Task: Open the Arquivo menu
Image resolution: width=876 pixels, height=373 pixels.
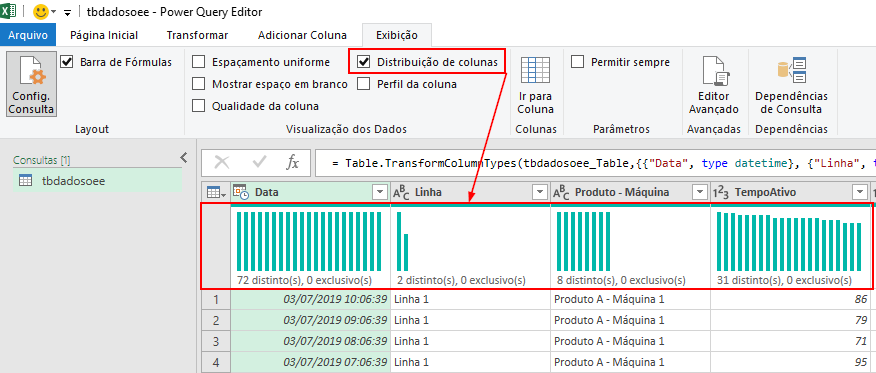Action: (x=28, y=35)
